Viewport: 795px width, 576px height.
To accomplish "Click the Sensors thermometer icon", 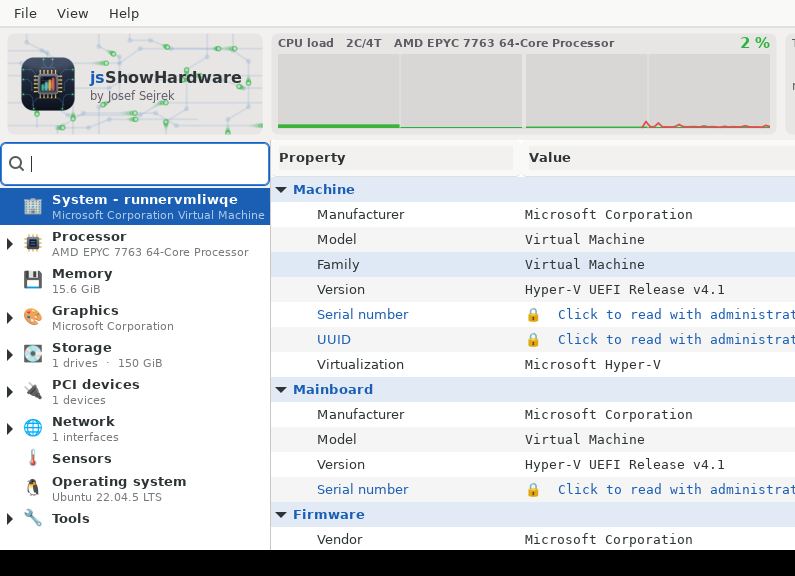I will pyautogui.click(x=33, y=458).
